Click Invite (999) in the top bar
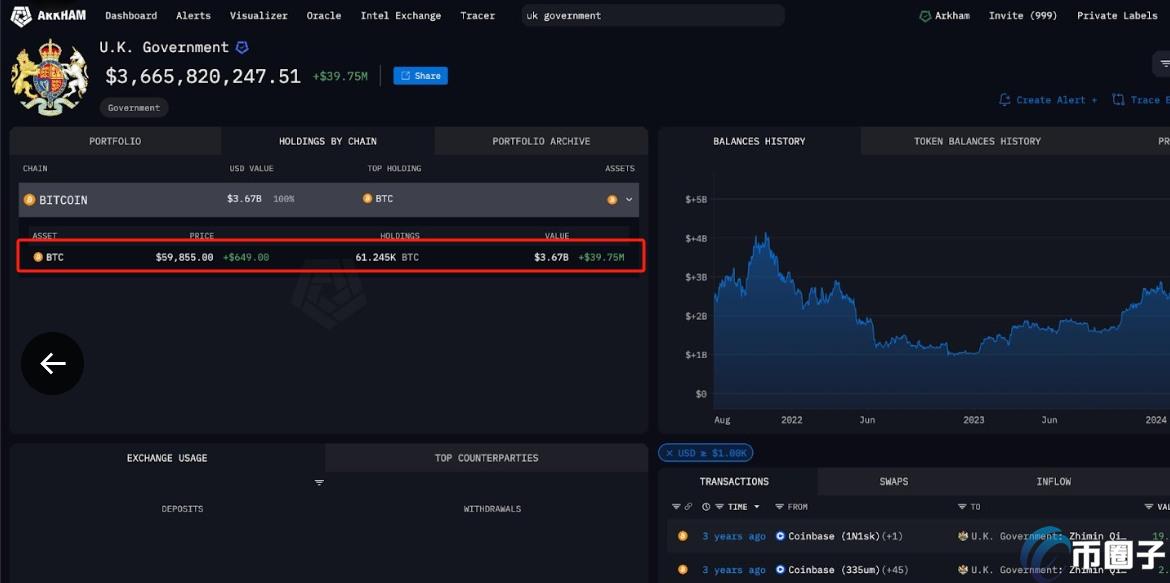The height and width of the screenshot is (583, 1170). (1023, 16)
